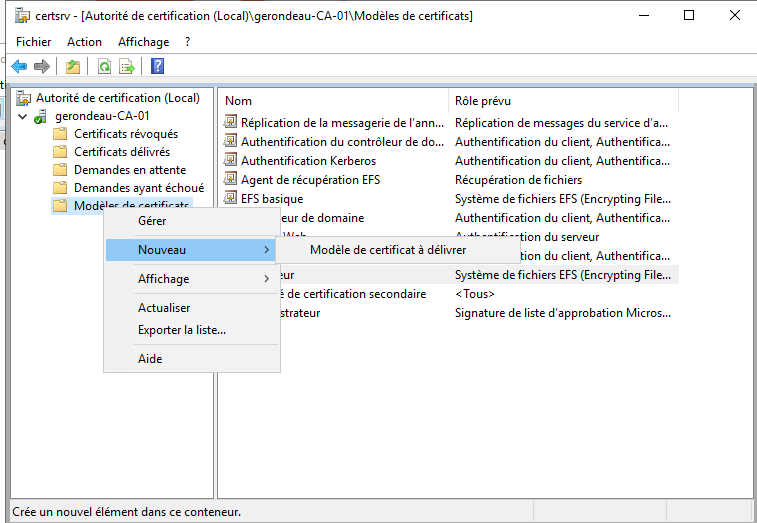This screenshot has width=757, height=523.
Task: Click Actualiser in the context menu
Action: pyautogui.click(x=164, y=308)
